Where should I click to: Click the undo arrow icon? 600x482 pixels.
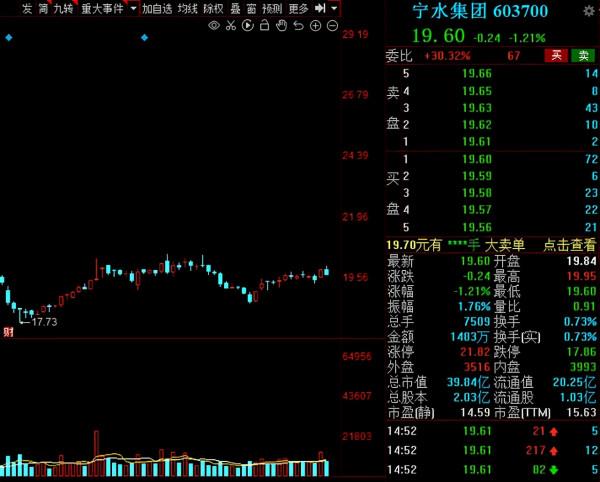coord(300,25)
